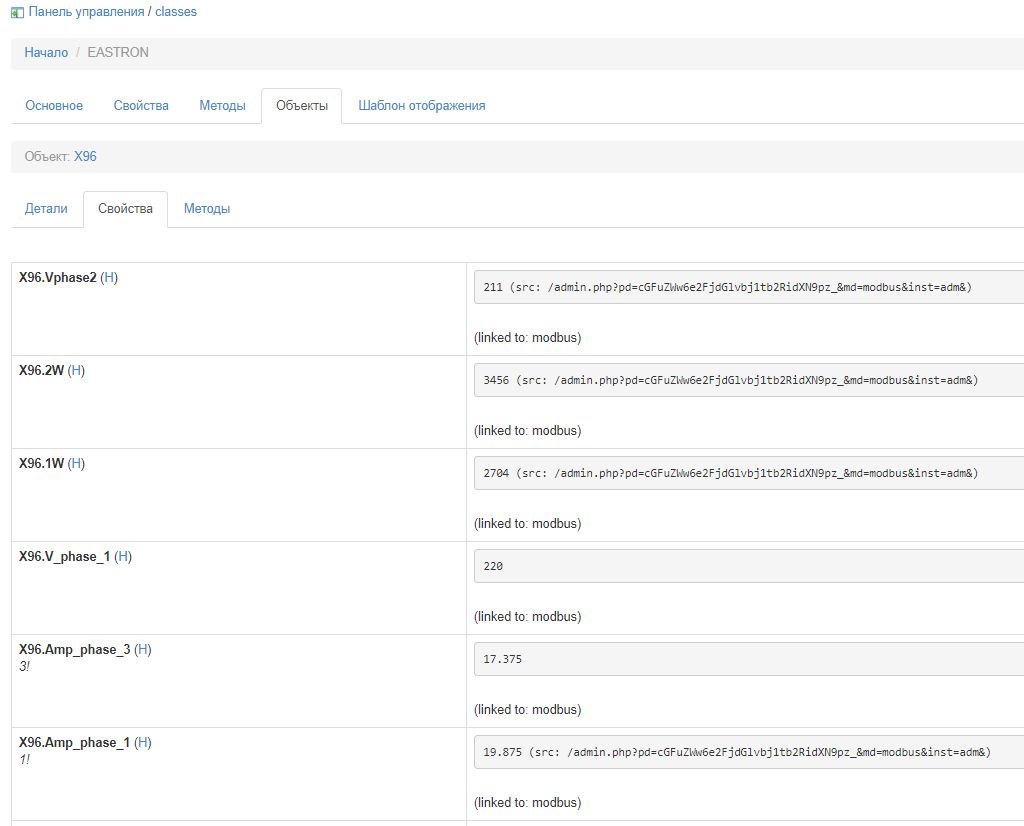Open the Шаблон отображения tab
The height and width of the screenshot is (826, 1024).
[422, 105]
